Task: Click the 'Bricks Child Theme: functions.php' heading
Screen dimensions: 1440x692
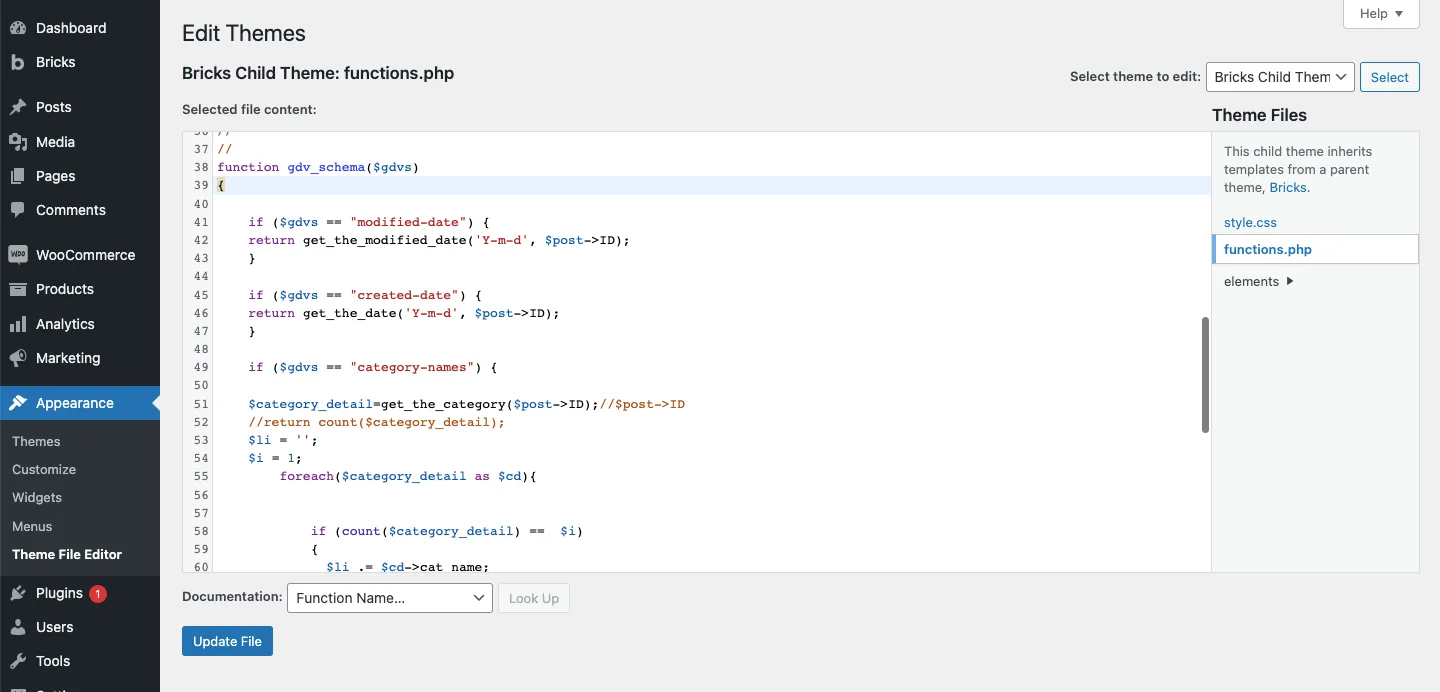Action: pyautogui.click(x=318, y=73)
